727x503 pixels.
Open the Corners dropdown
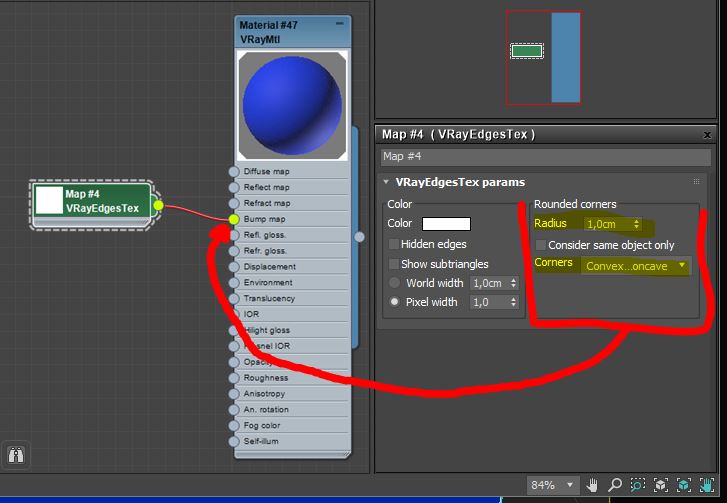636,266
